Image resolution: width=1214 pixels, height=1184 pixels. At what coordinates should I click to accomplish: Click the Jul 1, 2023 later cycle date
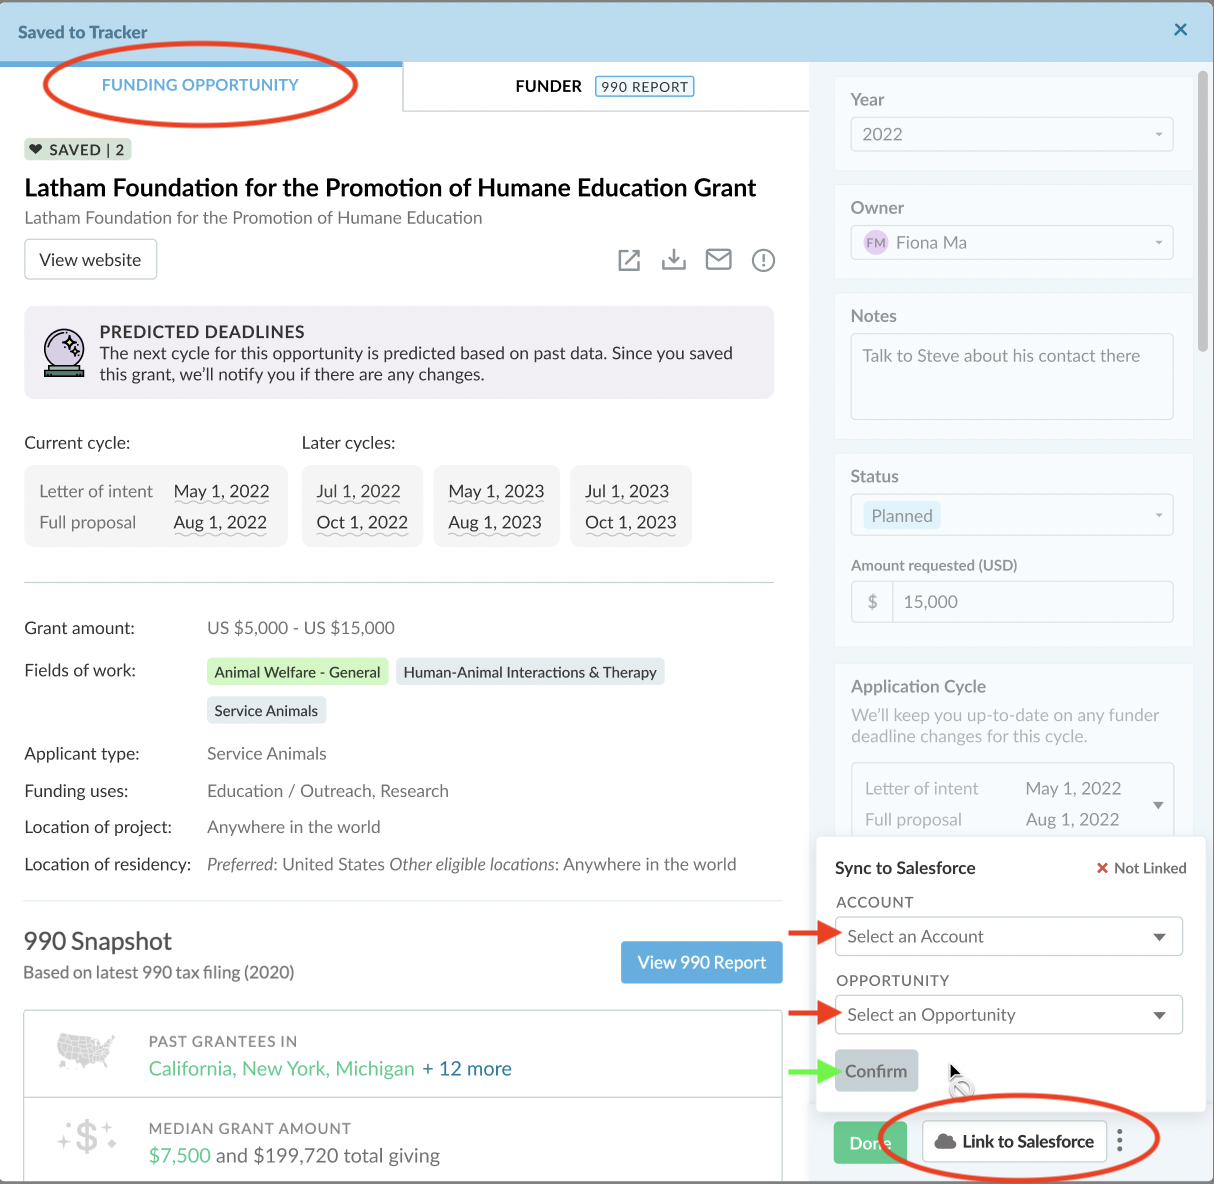click(627, 491)
